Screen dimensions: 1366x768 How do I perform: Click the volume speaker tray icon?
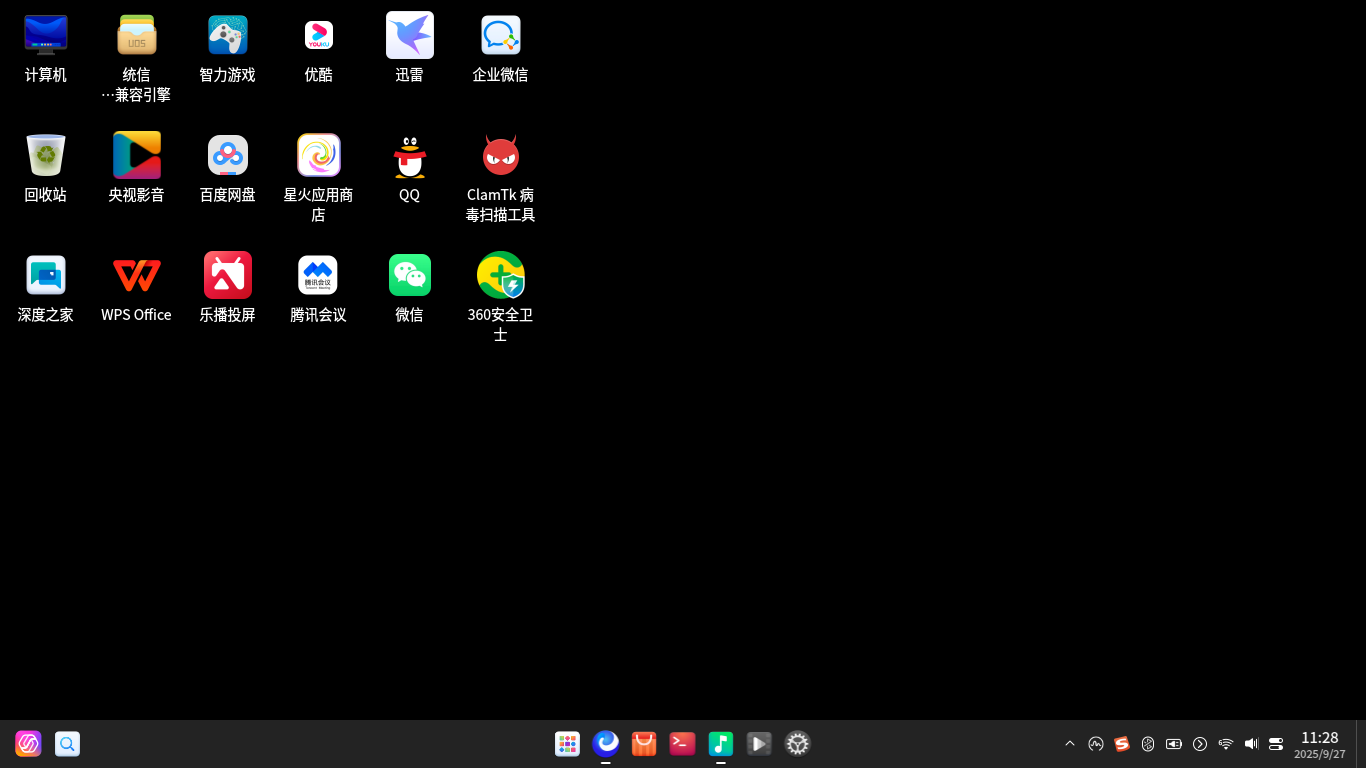pos(1251,744)
